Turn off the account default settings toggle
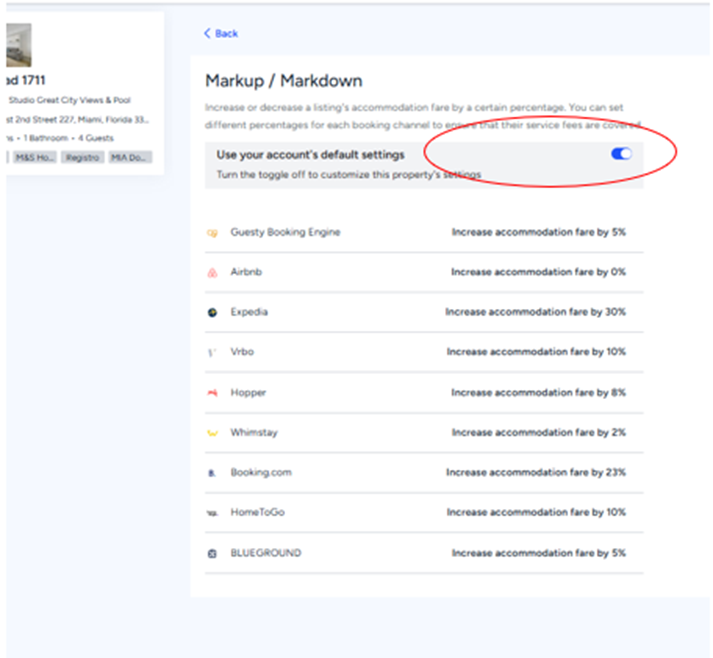This screenshot has height=658, width=713. [x=621, y=154]
